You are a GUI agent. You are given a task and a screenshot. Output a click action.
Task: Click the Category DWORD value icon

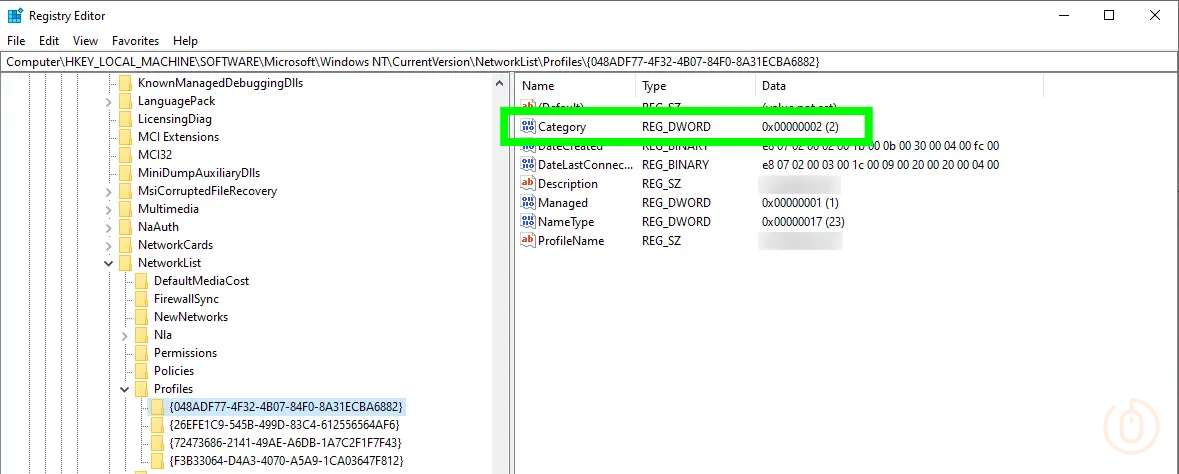(528, 127)
